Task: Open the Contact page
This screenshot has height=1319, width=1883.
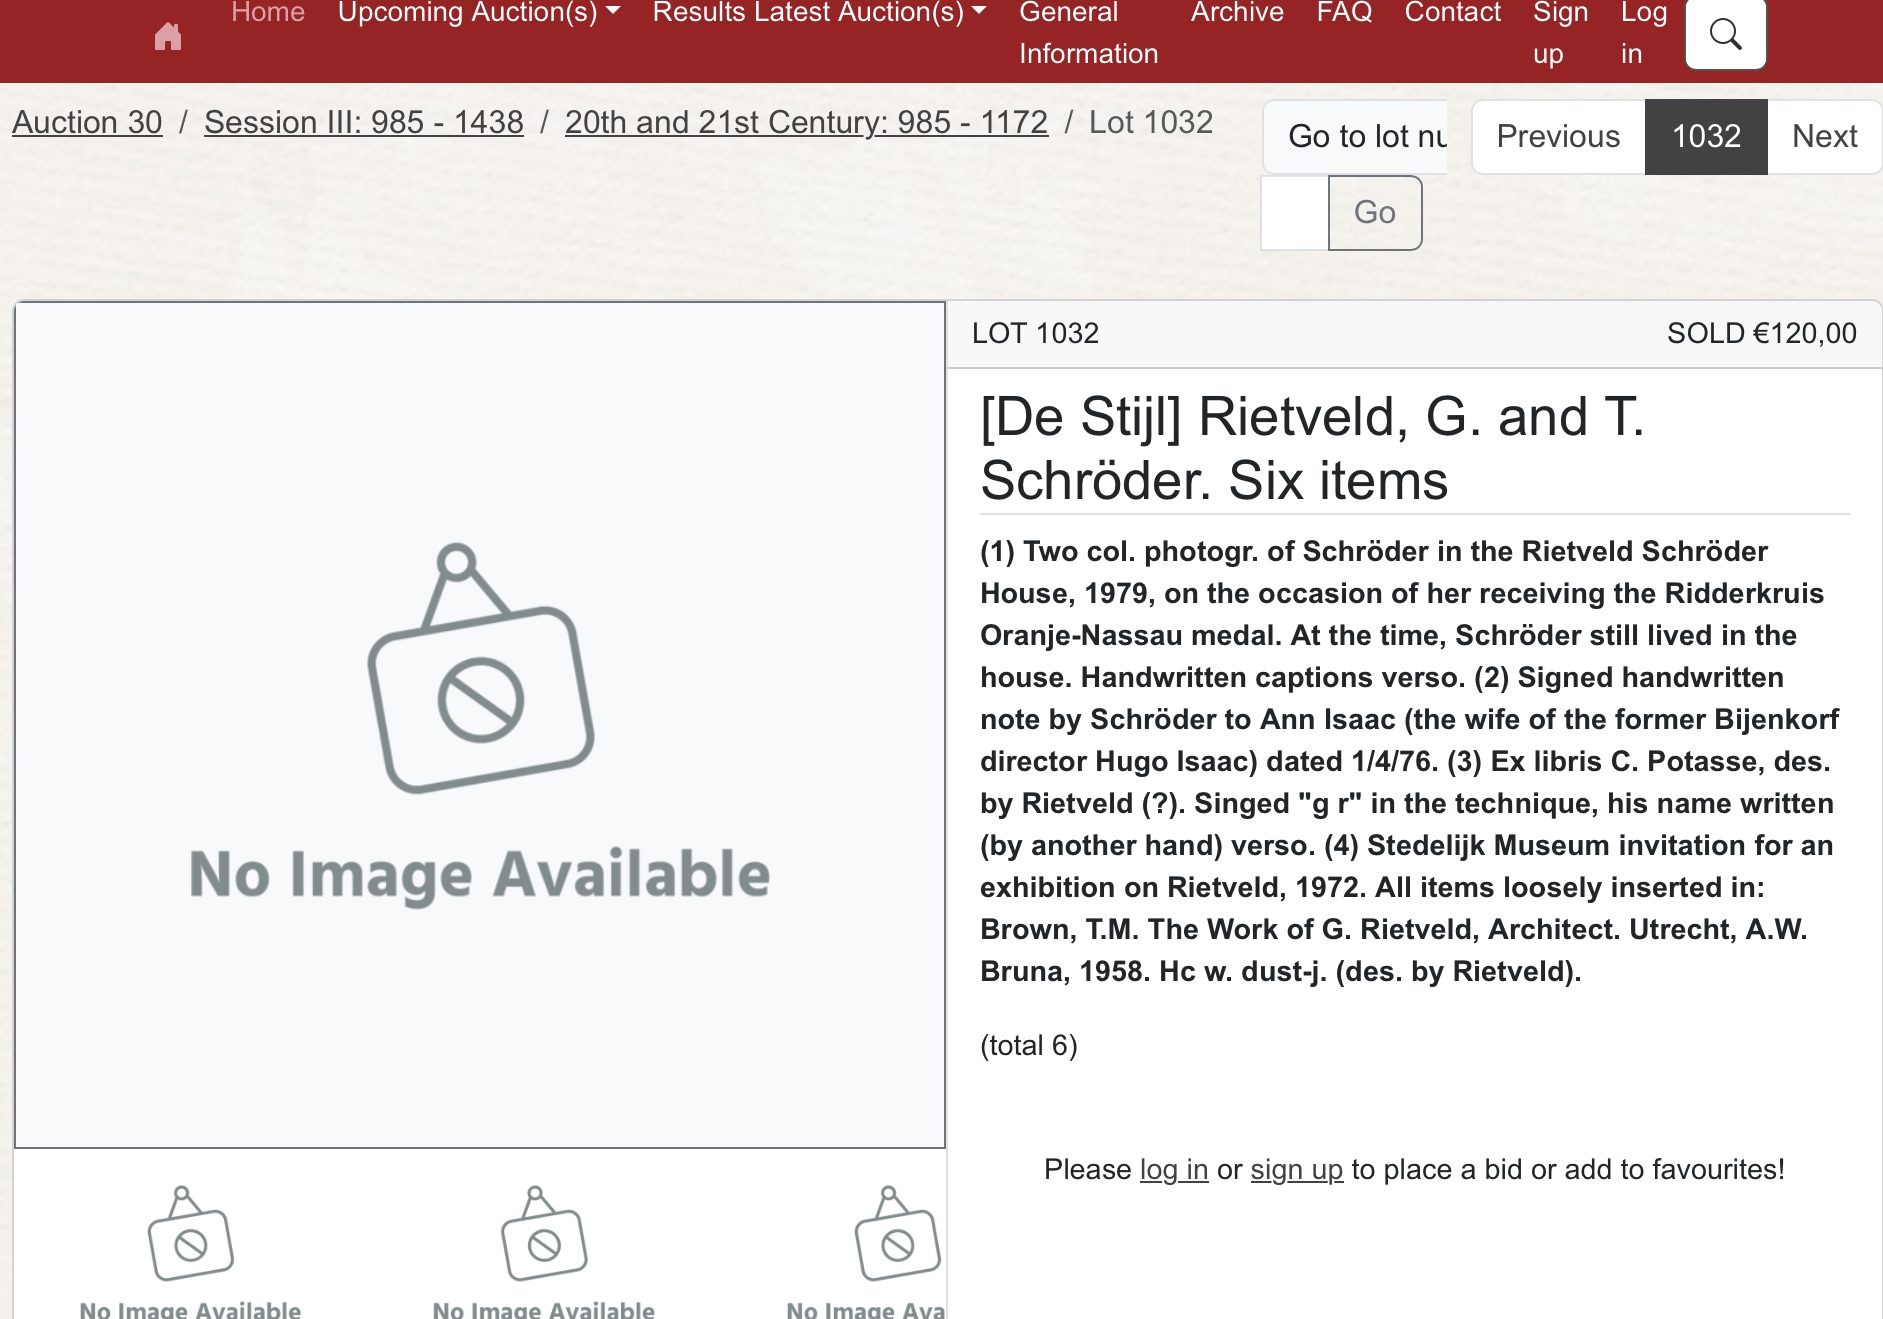Action: (1452, 13)
